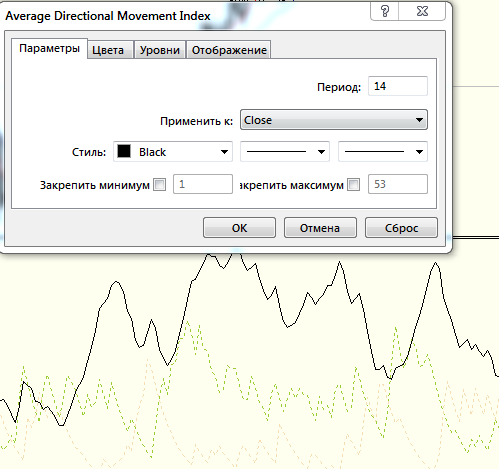Click the Применить к label
499x469 pixels.
pos(196,121)
